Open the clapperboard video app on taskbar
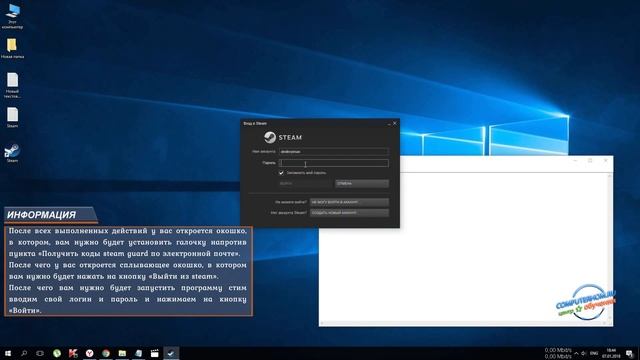The width and height of the screenshot is (640, 360). click(155, 353)
